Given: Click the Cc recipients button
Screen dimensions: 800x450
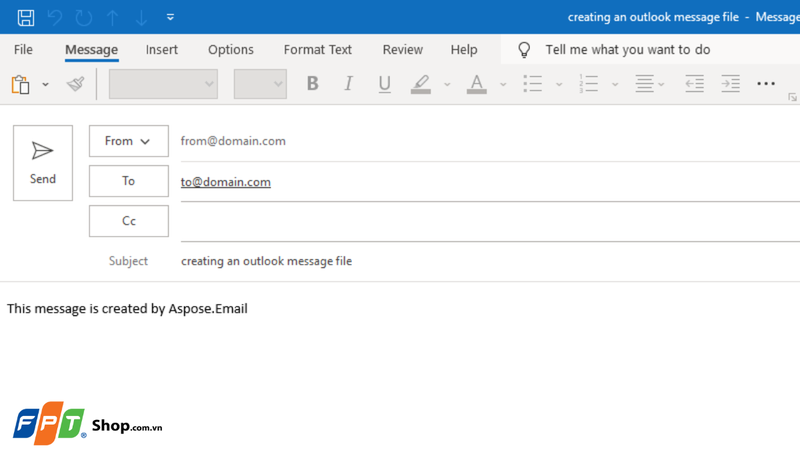Looking at the screenshot, I should coord(128,221).
